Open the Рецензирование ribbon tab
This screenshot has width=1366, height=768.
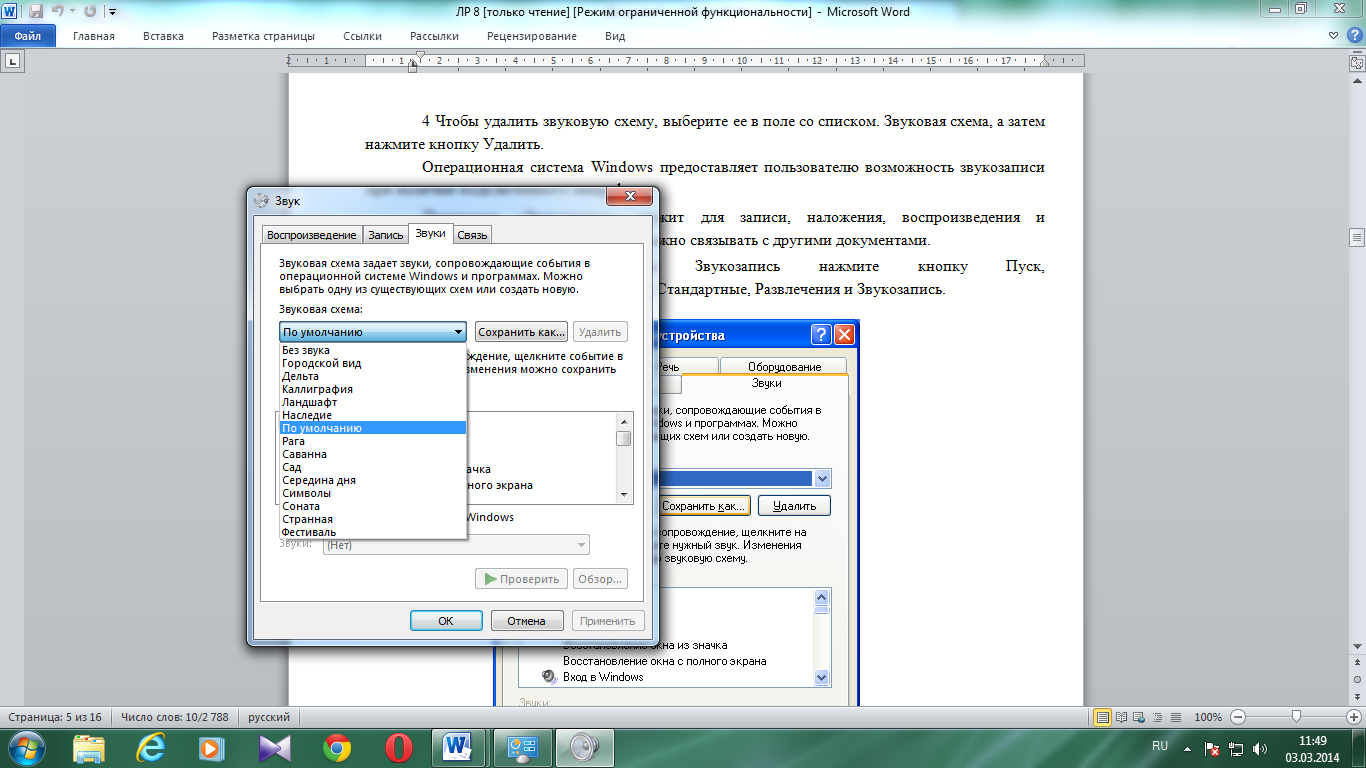pyautogui.click(x=532, y=36)
